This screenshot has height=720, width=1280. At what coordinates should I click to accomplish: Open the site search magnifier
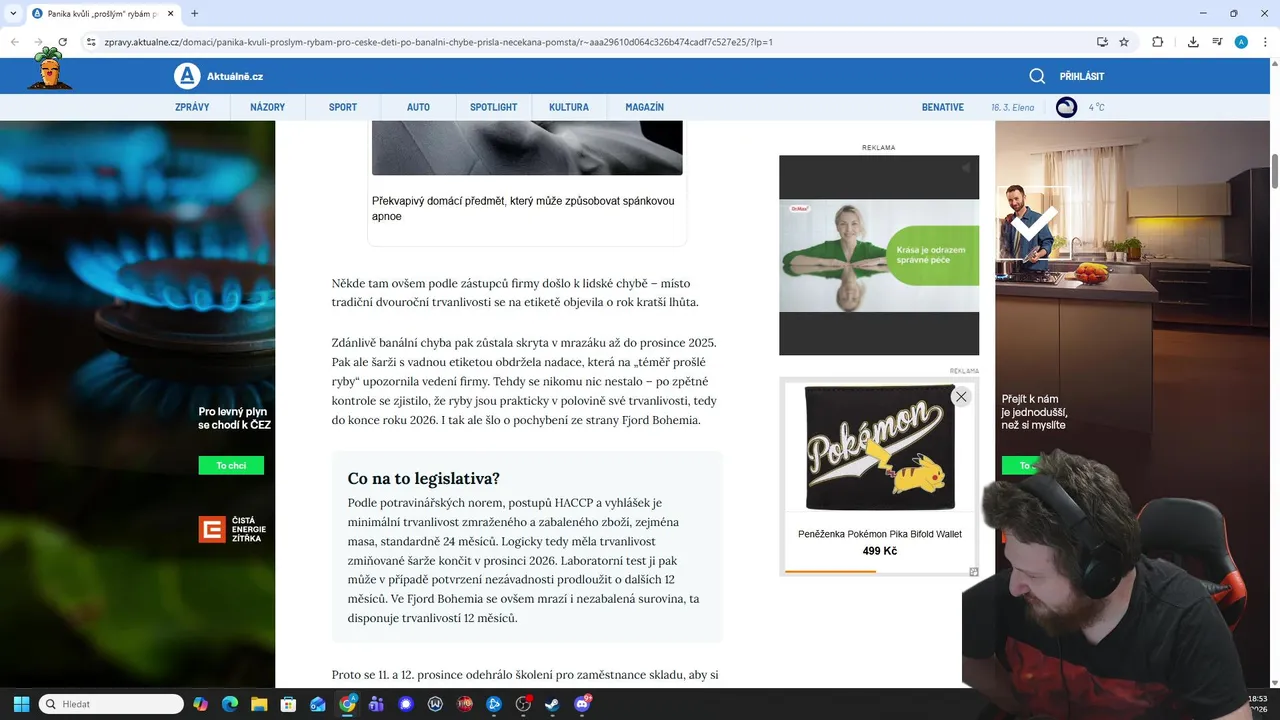(x=1037, y=76)
